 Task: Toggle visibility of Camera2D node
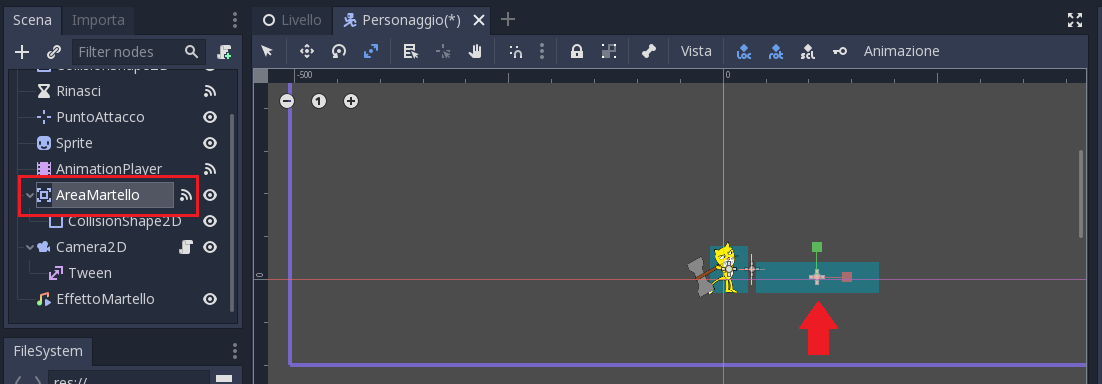coord(209,247)
